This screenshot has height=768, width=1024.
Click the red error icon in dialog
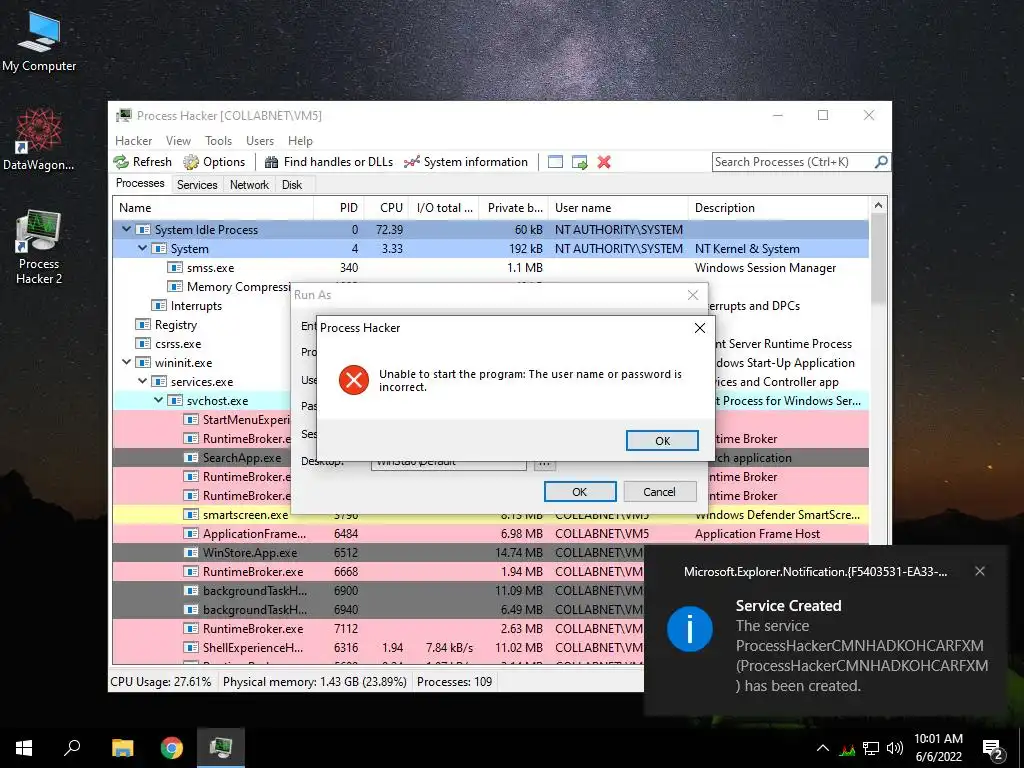(x=354, y=380)
